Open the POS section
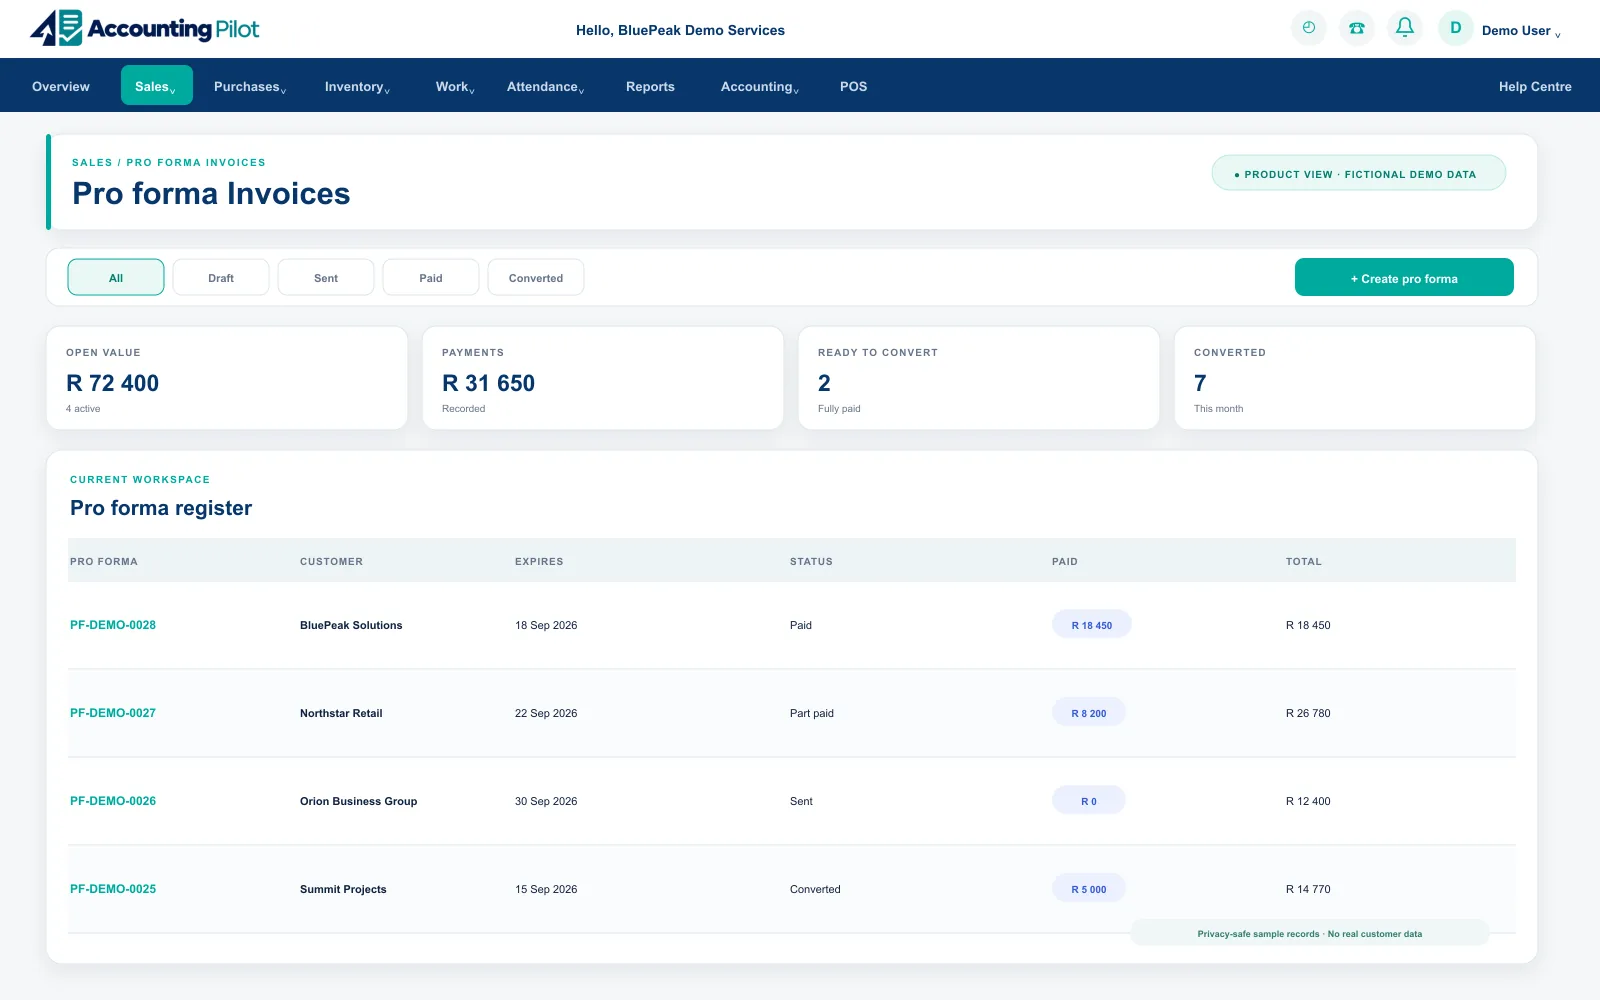1600x1000 pixels. coord(853,87)
